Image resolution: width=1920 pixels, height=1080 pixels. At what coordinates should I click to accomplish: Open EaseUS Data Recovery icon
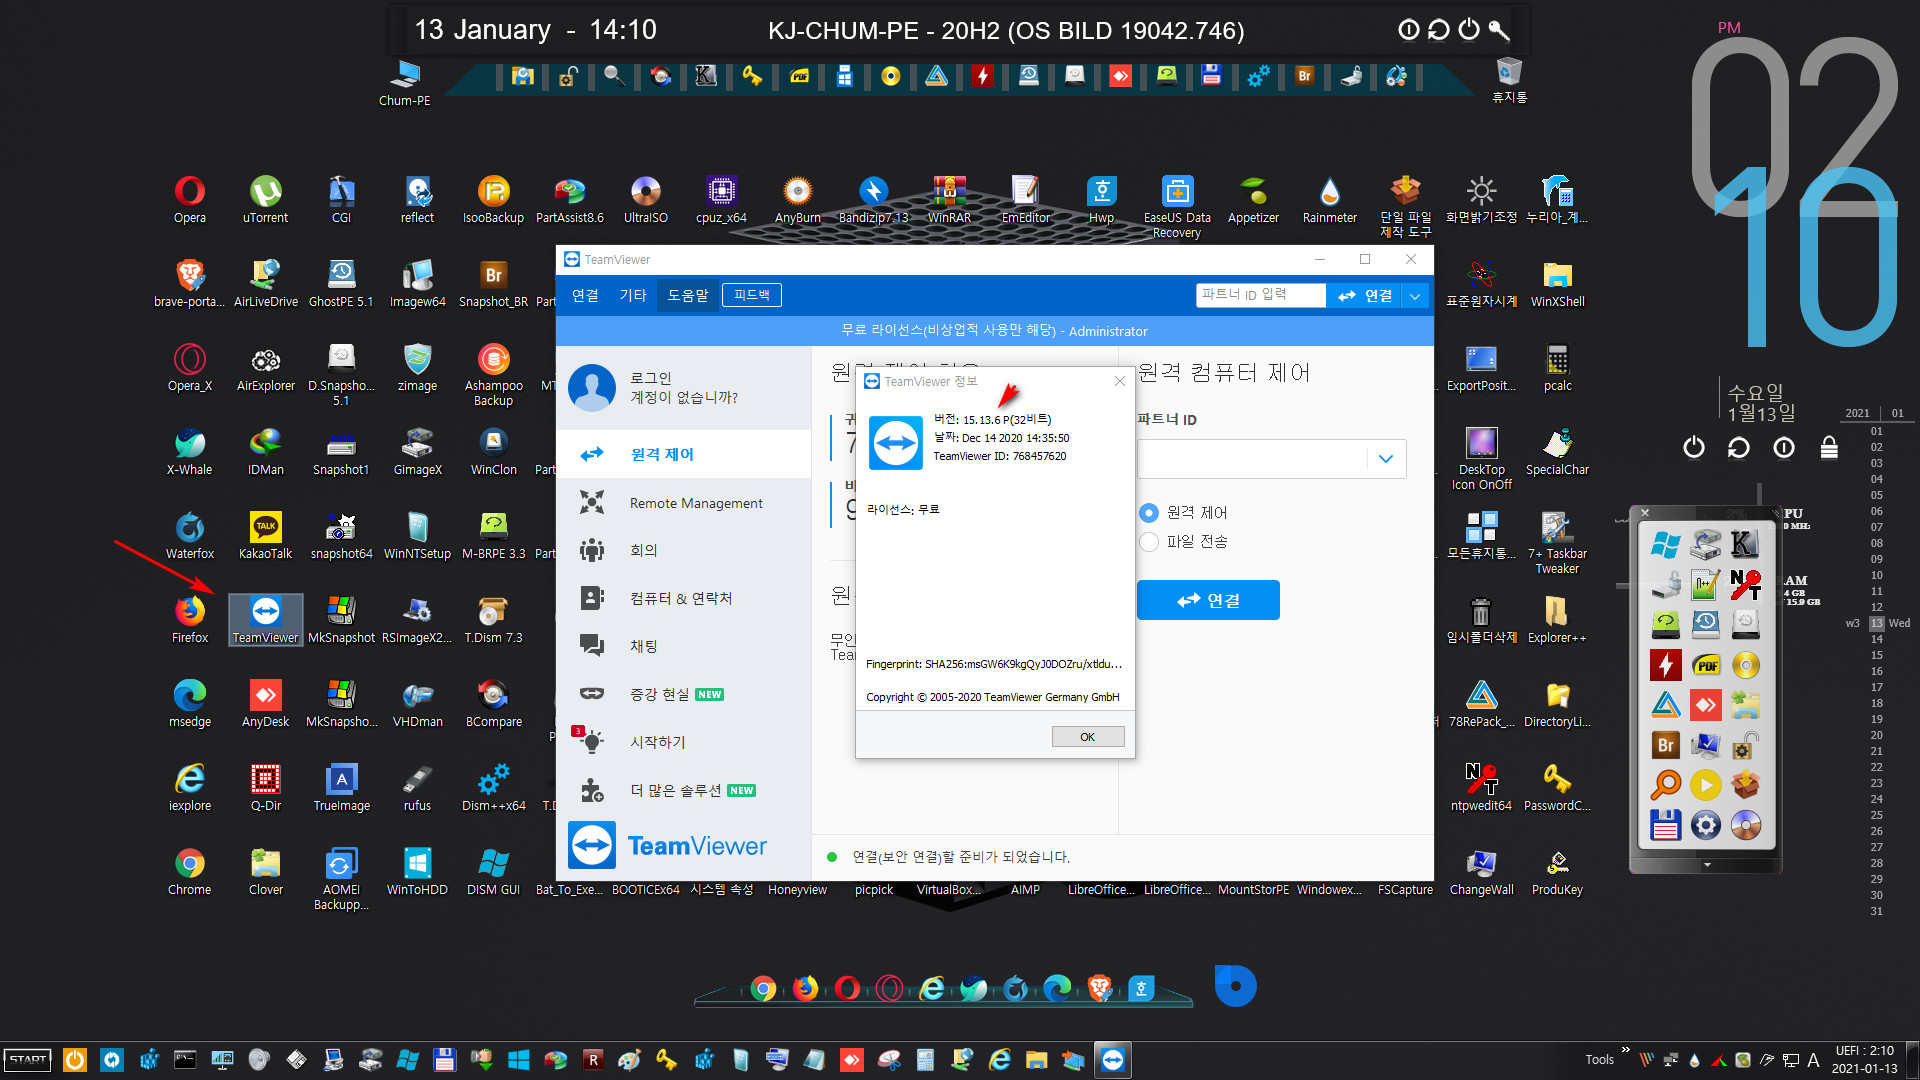pos(1177,207)
